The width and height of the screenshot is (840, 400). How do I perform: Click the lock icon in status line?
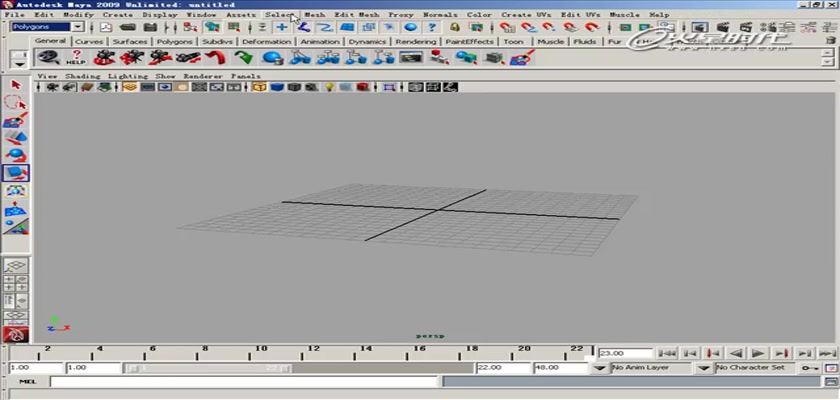pos(454,27)
